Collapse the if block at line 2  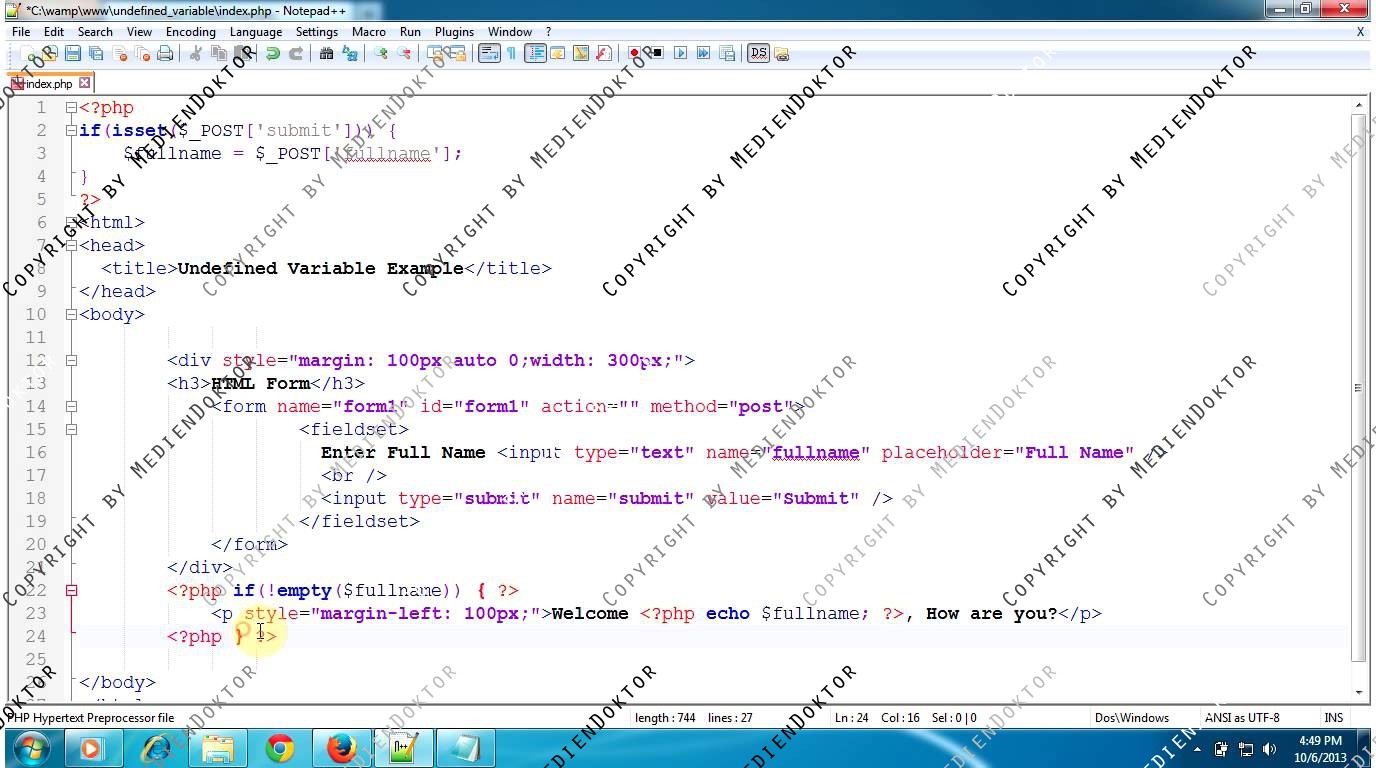[x=71, y=130]
